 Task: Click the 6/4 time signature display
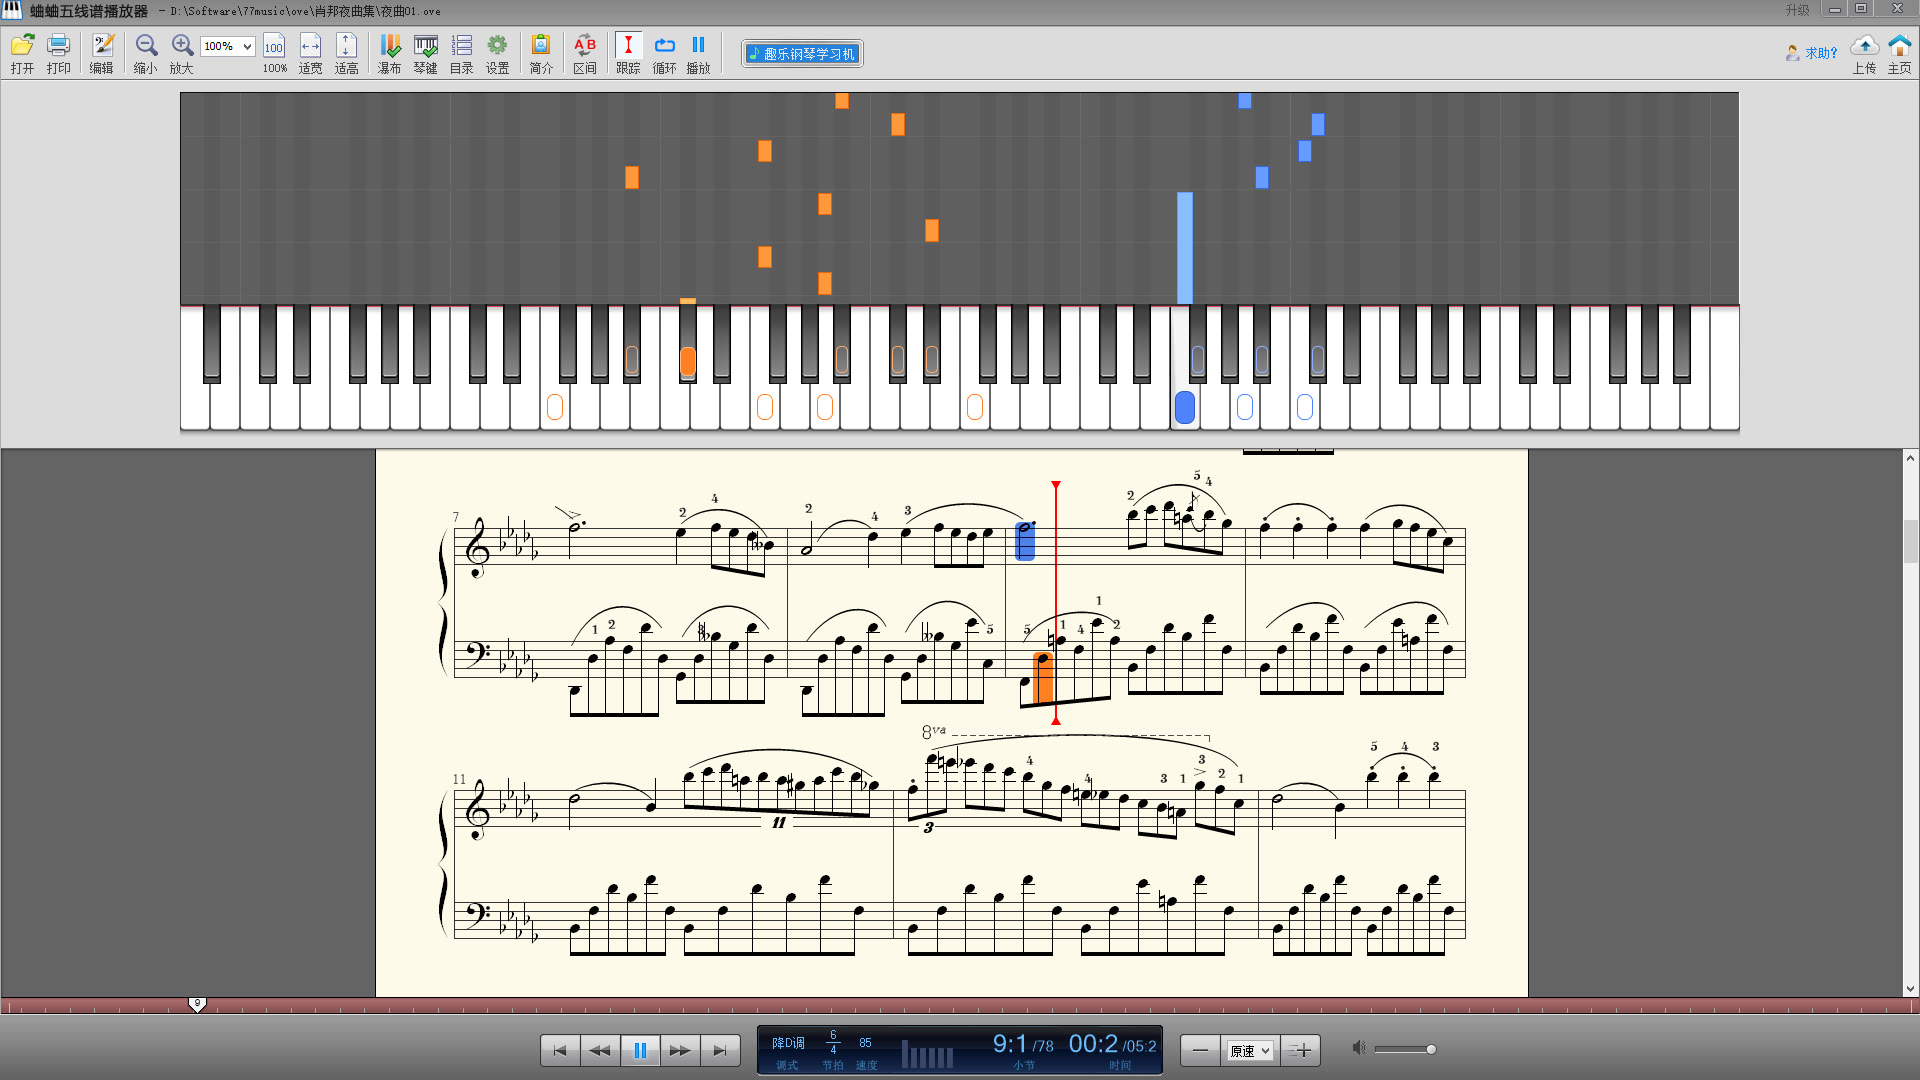[833, 1042]
